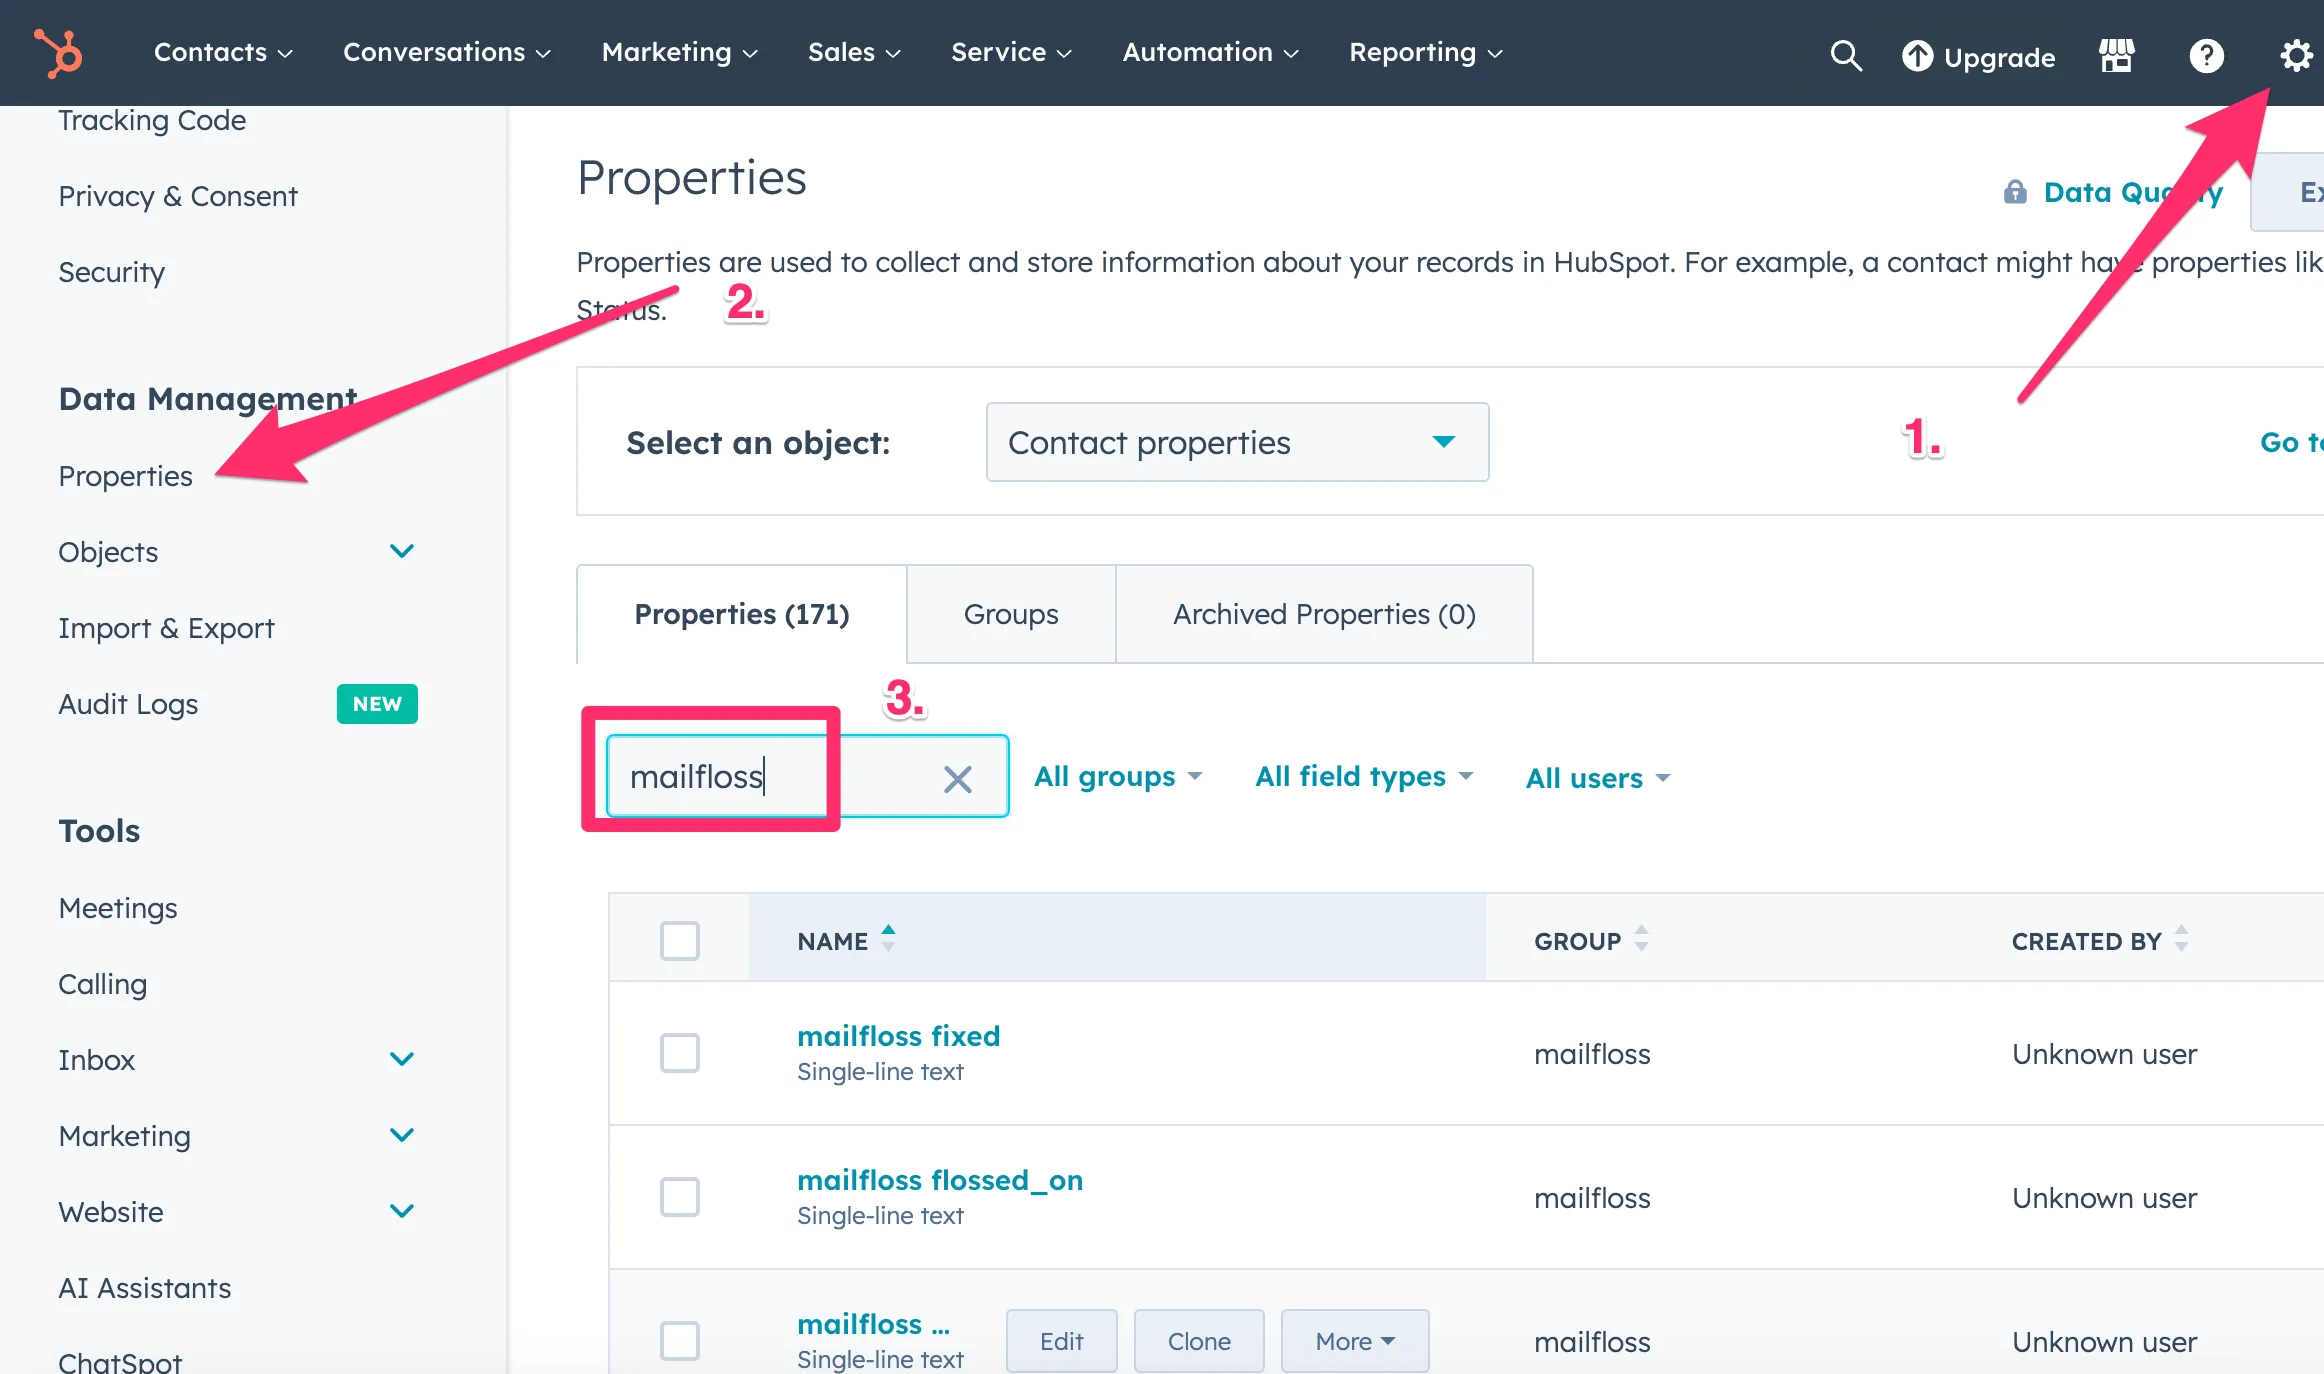Expand the Website sidebar section
The height and width of the screenshot is (1374, 2324).
click(402, 1212)
